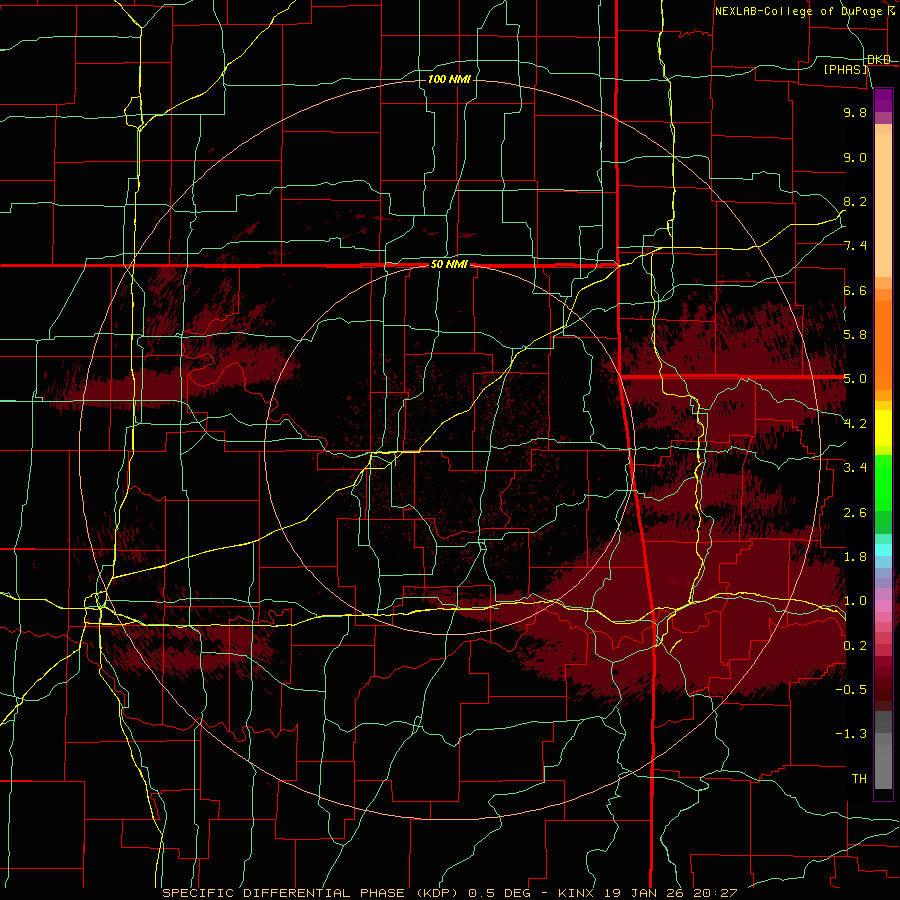
Task: Click the 4.2 scale value
Action: click(855, 424)
